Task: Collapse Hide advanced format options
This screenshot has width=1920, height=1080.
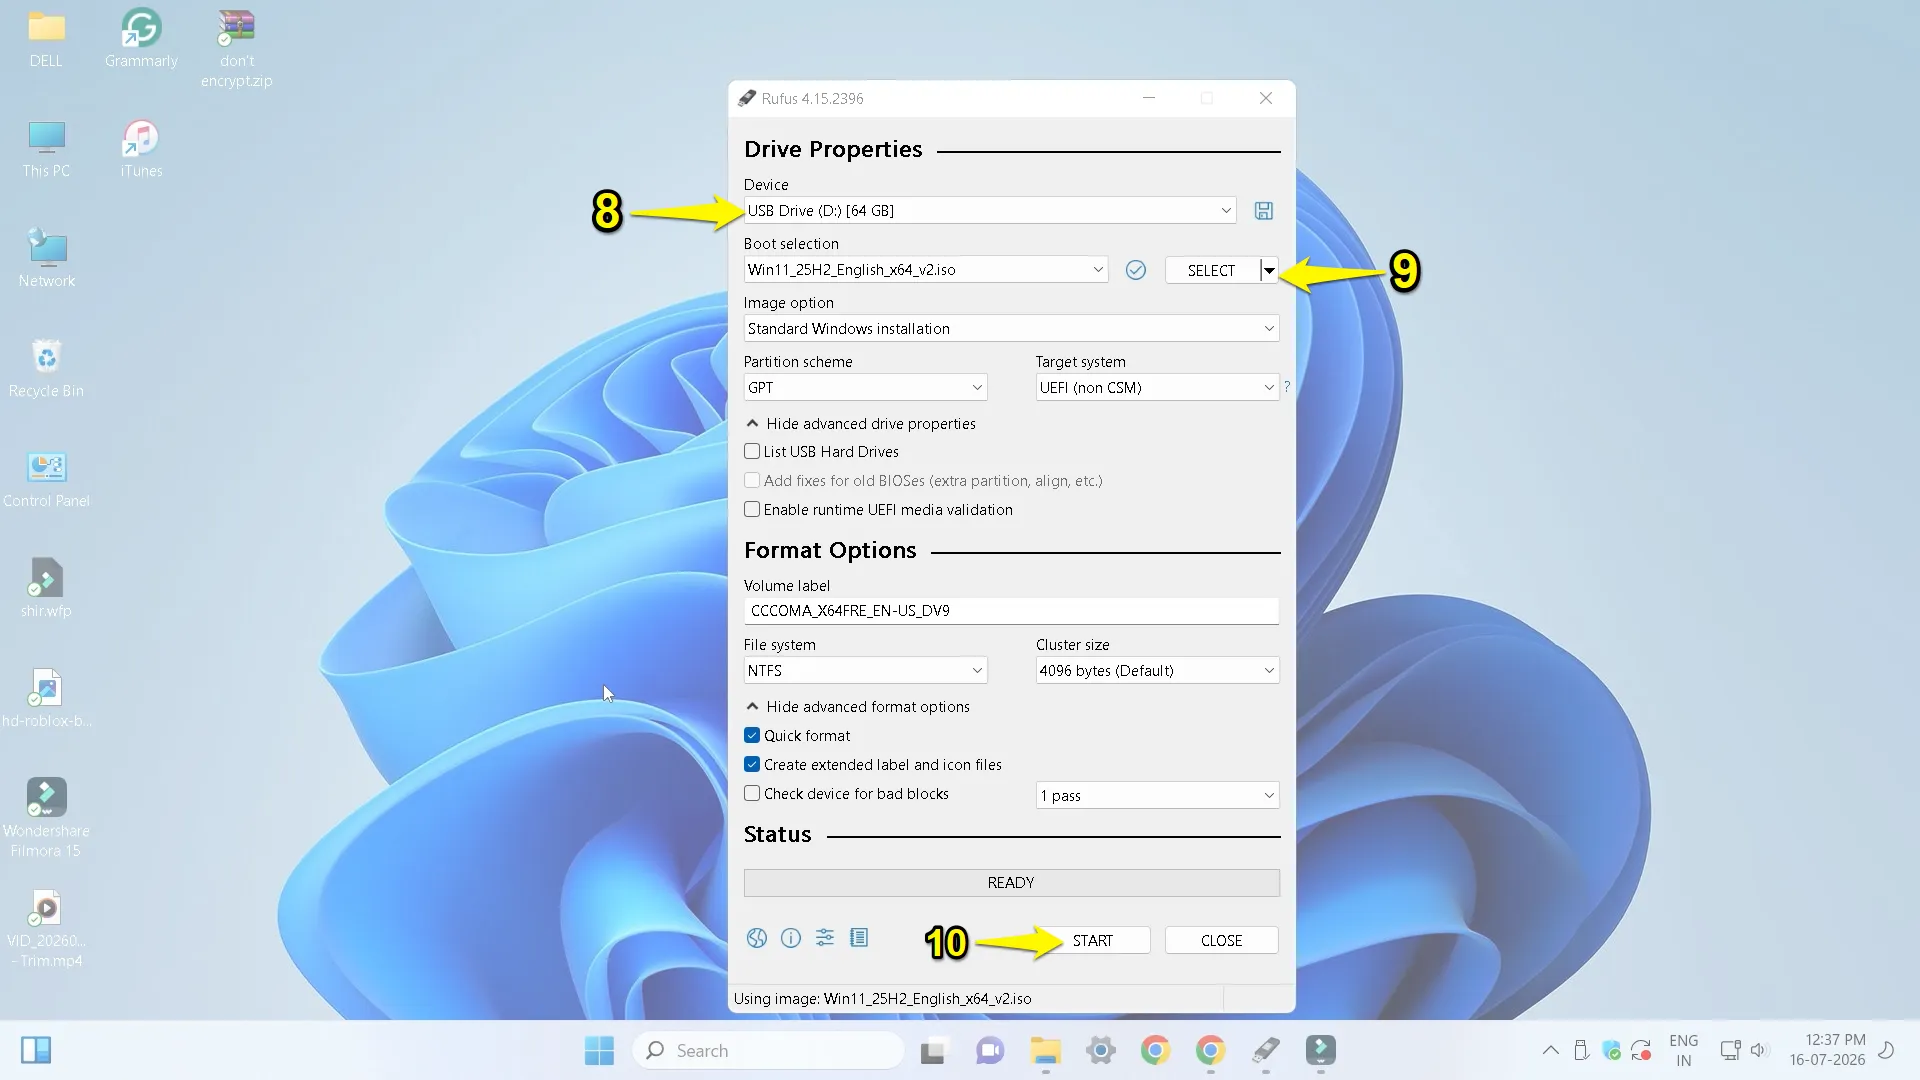Action: click(857, 707)
